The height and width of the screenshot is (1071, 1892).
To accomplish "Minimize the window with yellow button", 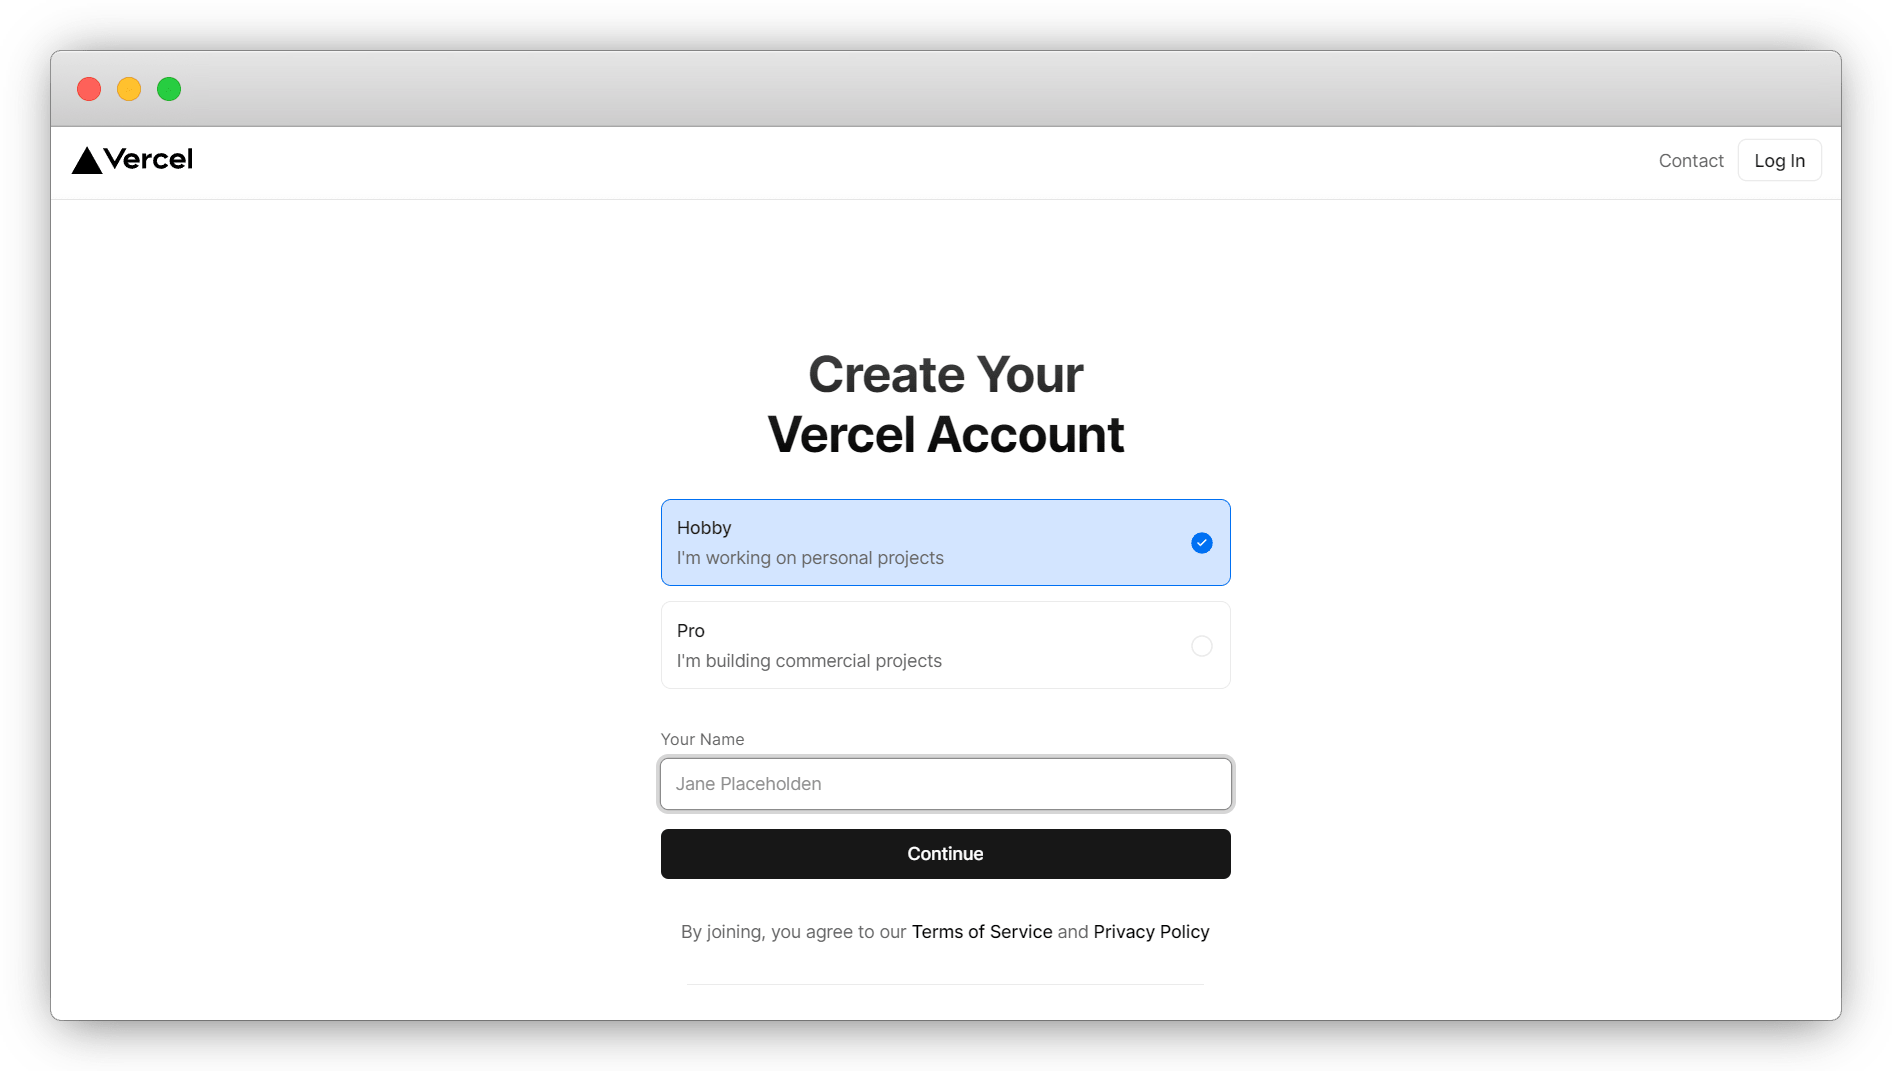I will [x=129, y=89].
